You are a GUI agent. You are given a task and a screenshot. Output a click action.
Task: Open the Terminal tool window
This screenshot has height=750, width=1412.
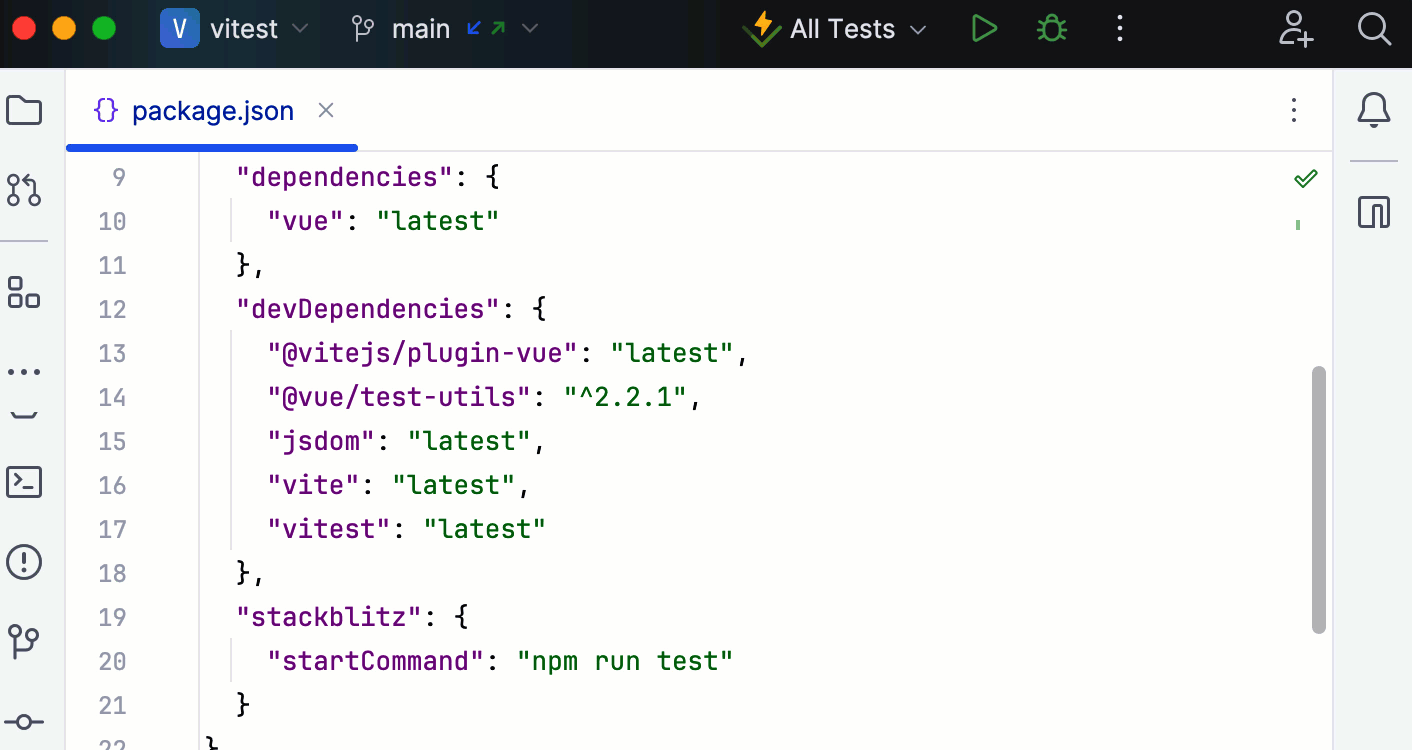(24, 482)
